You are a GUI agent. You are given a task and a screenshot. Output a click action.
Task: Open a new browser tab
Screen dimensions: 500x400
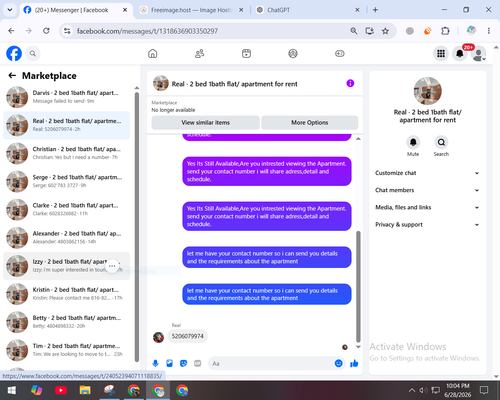tap(375, 10)
